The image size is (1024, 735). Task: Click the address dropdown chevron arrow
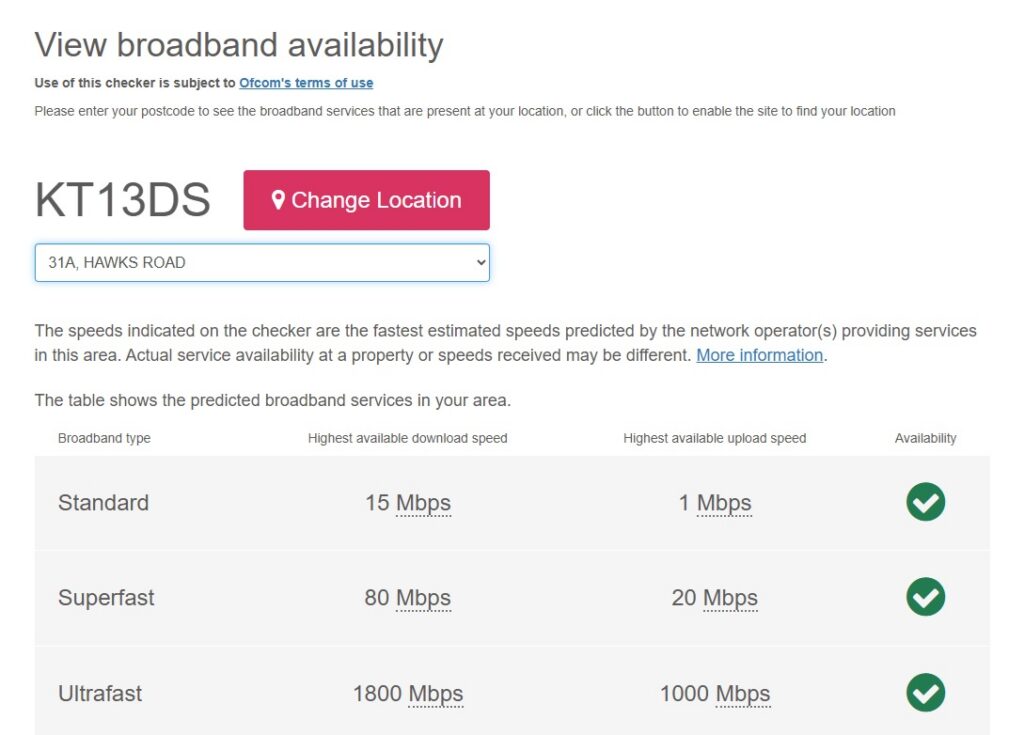(481, 263)
